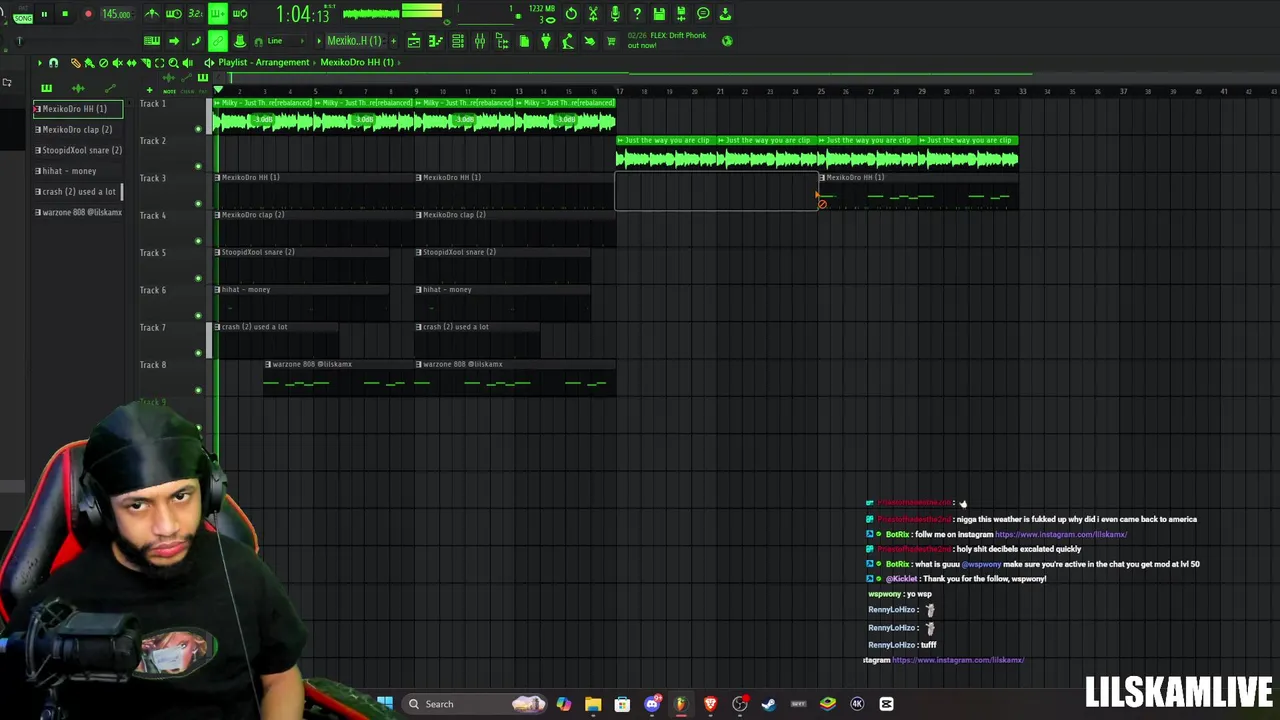Viewport: 1280px width, 720px height.
Task: Select the zoom magnifier tool
Action: pyautogui.click(x=173, y=63)
